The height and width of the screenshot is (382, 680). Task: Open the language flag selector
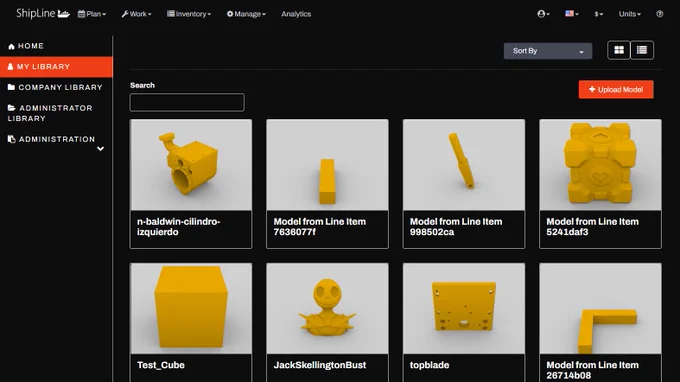coord(572,14)
